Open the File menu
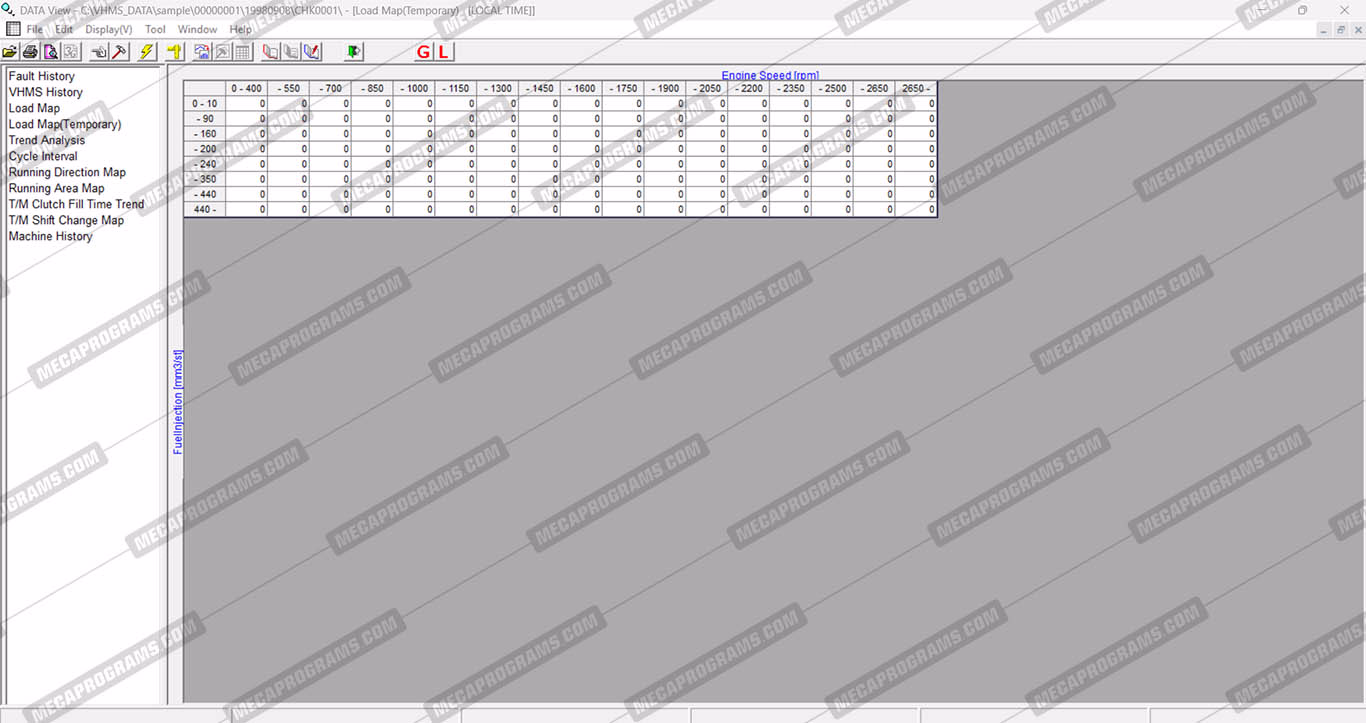Viewport: 1366px width, 723px height. [35, 30]
